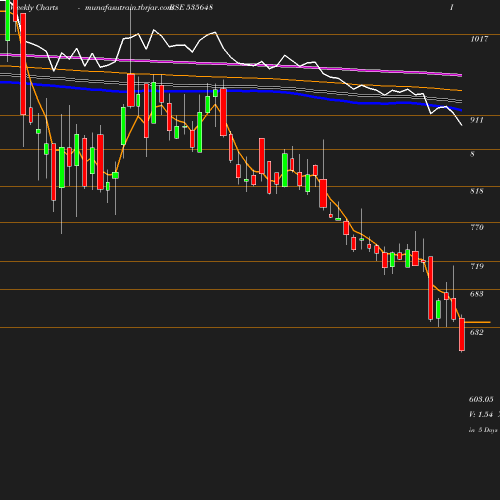
Task: Click the 603.05 closing price value
Action: (481, 399)
